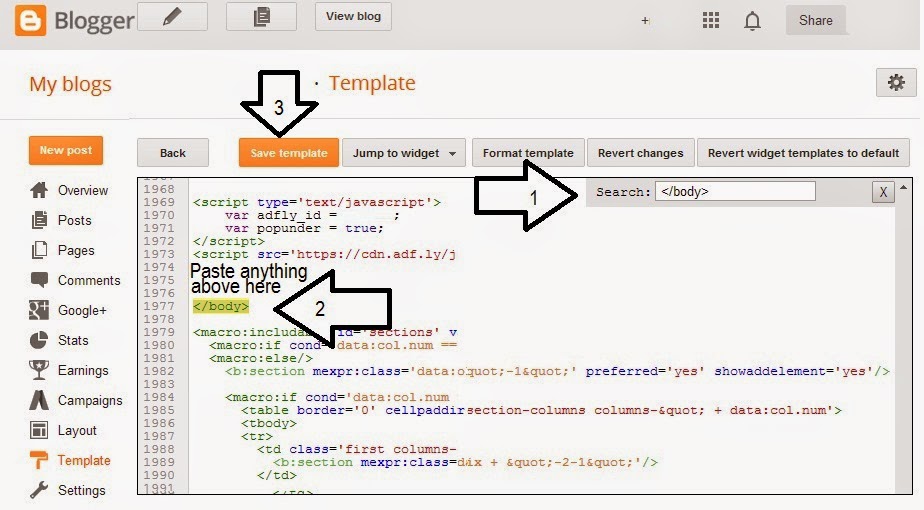Viewport: 924px width, 510px height.
Task: Click the Earnings trophy icon
Action: coord(39,370)
